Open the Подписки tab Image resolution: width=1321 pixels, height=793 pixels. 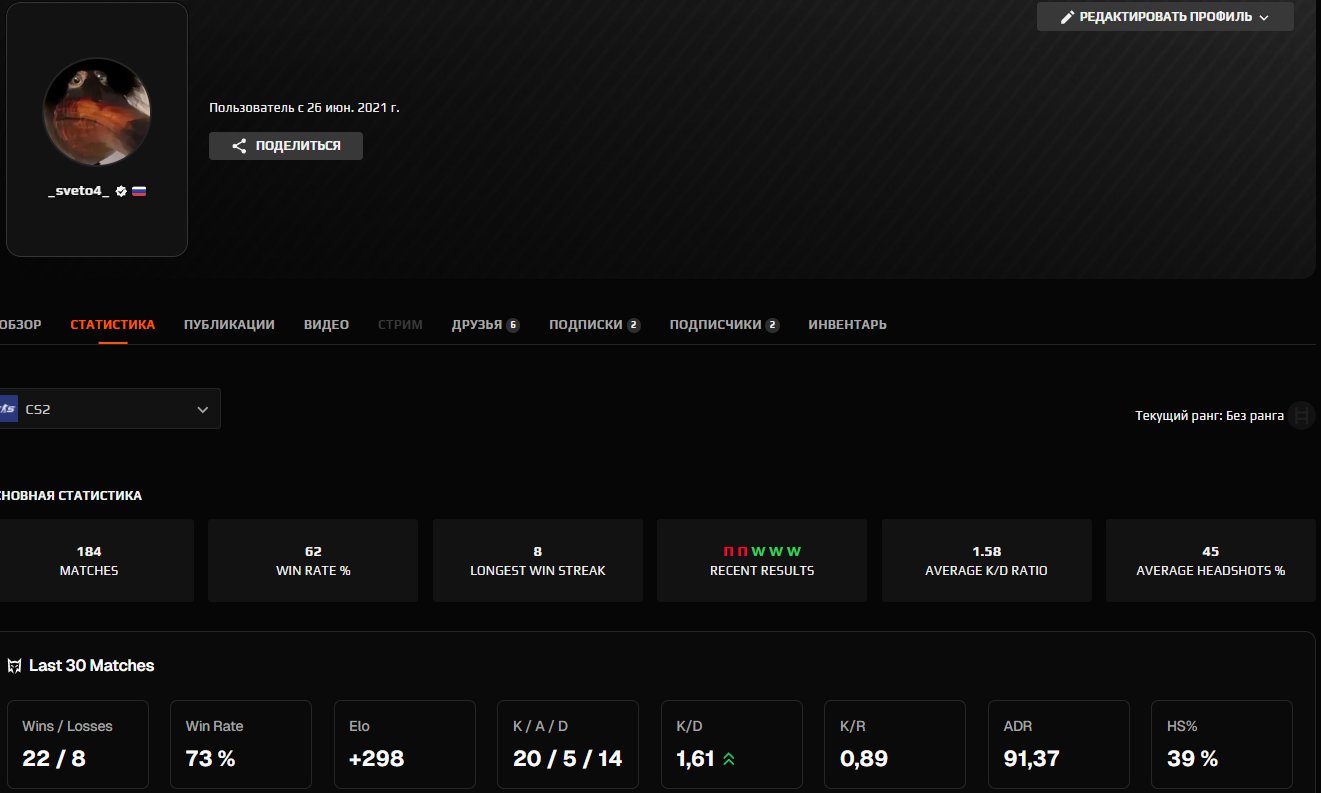[x=594, y=325]
